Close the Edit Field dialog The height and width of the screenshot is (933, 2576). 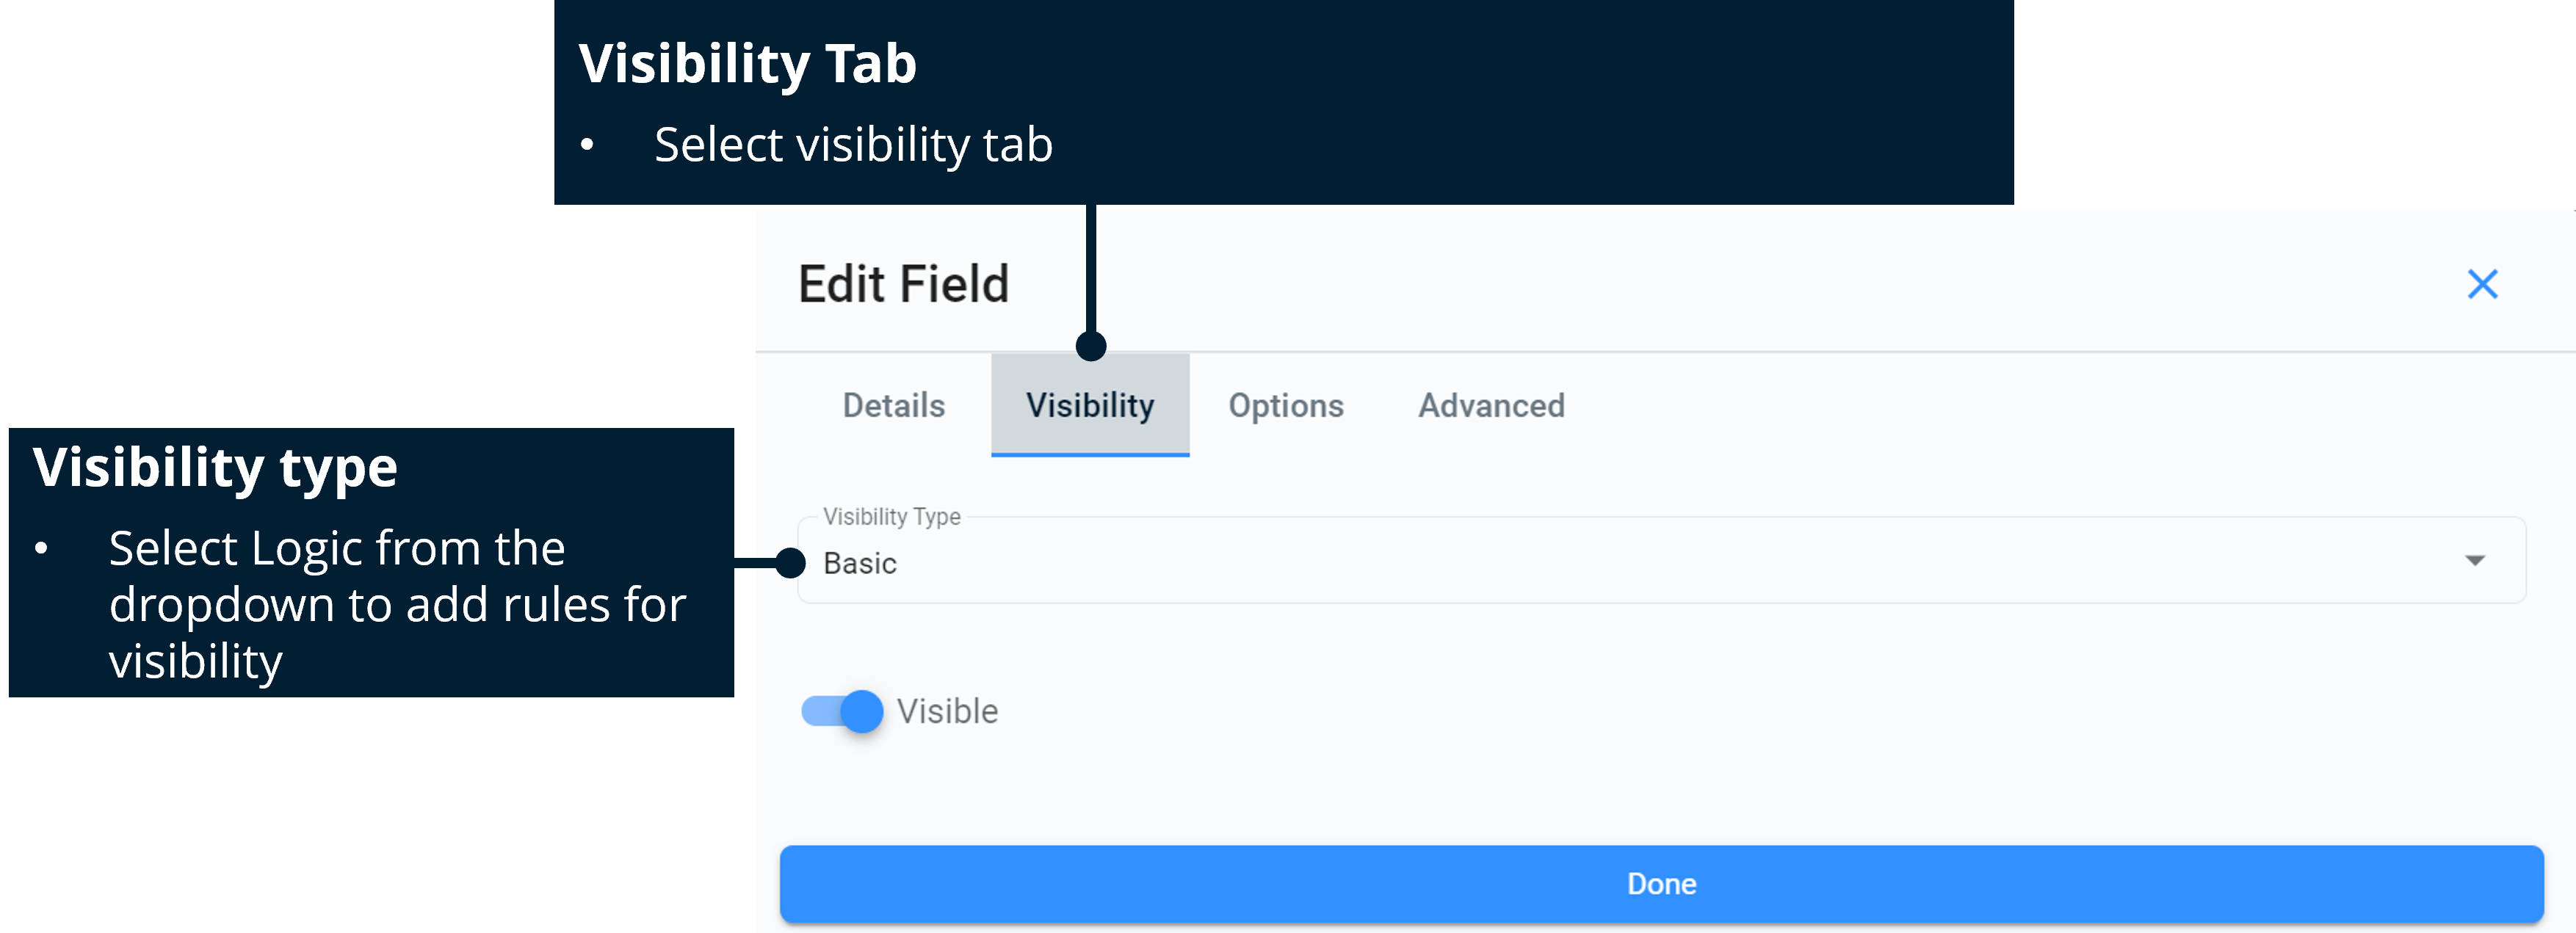(2484, 284)
